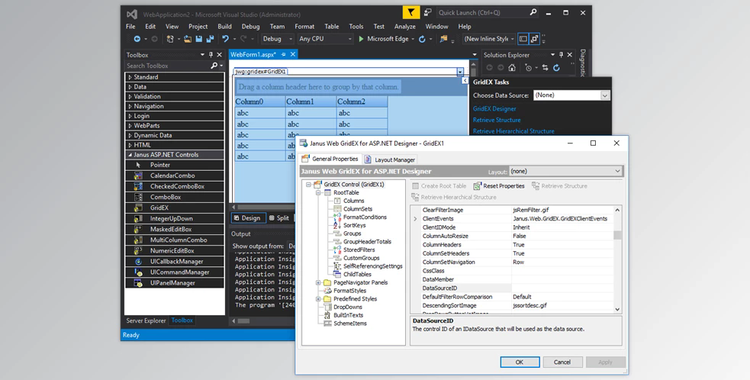The image size is (750, 380).
Task: Open the Choose Data Source dropdown
Action: coord(605,95)
